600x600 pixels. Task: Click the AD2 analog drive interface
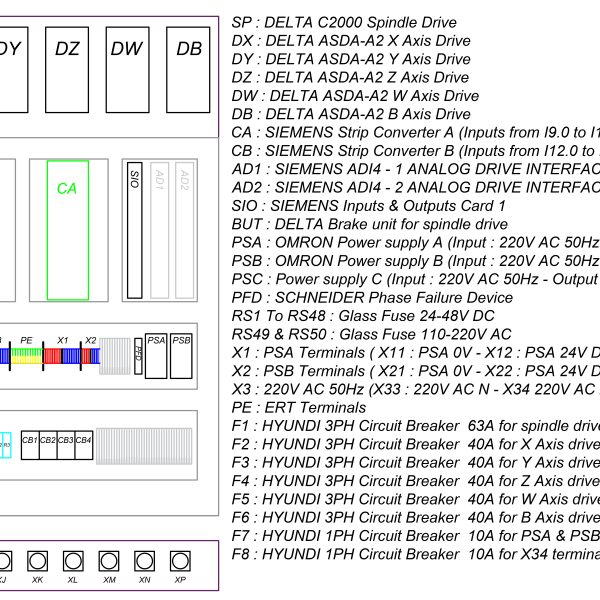[x=183, y=230]
